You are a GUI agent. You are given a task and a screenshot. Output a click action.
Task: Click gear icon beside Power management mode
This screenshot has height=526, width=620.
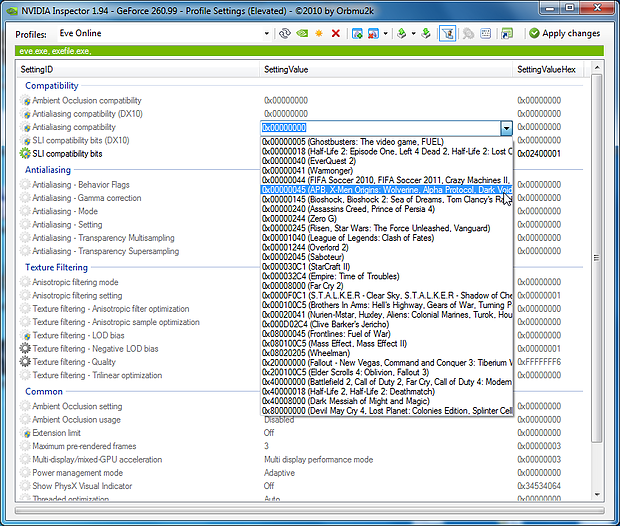pos(25,473)
